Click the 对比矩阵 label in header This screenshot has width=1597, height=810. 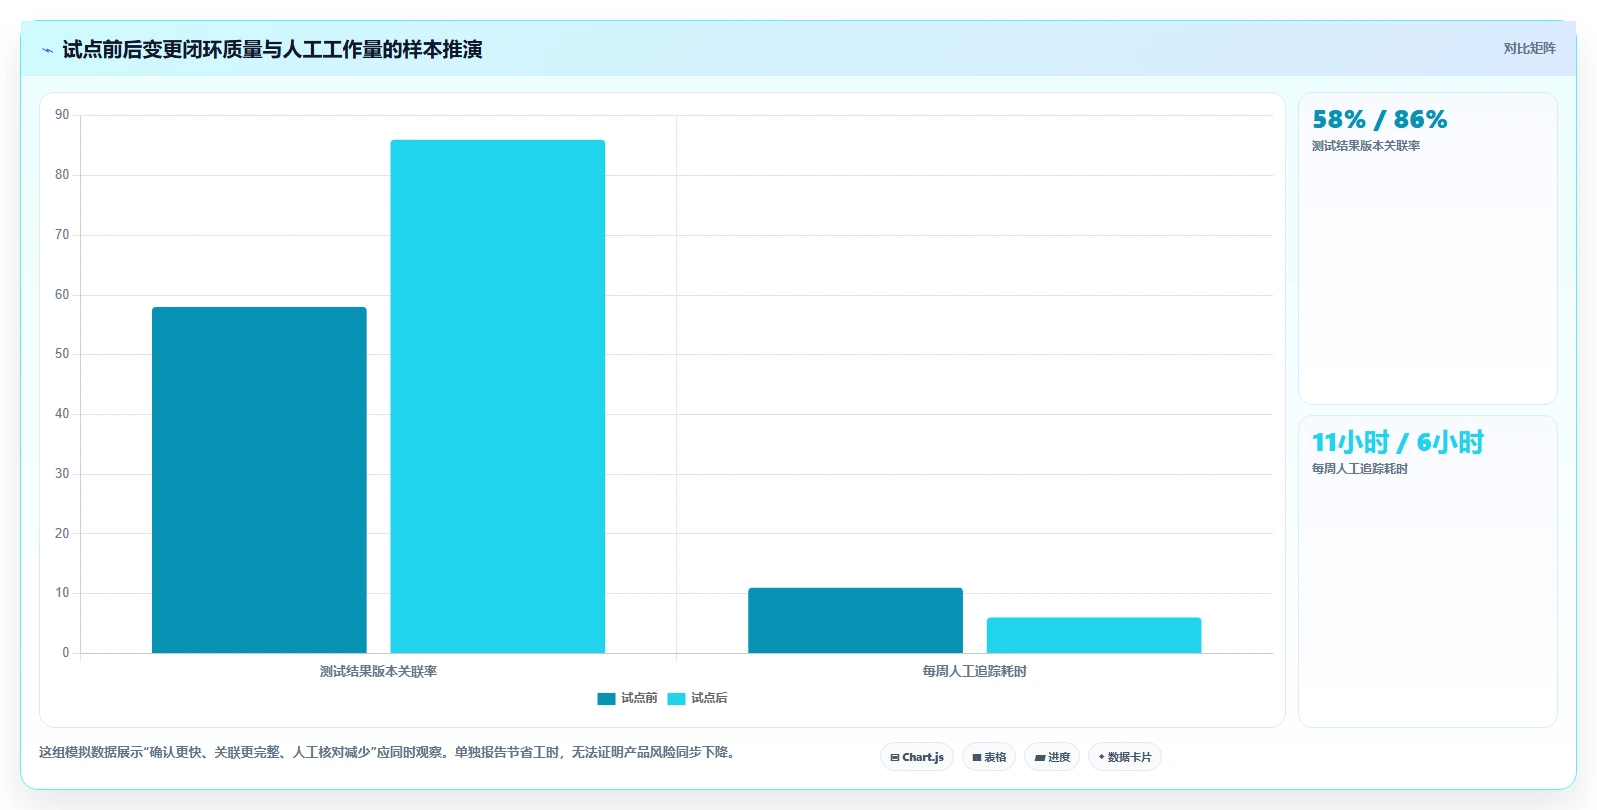point(1530,48)
